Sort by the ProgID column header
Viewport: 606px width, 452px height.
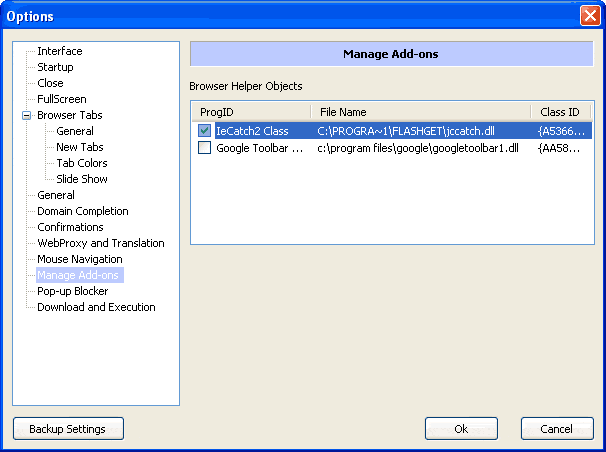tap(251, 112)
